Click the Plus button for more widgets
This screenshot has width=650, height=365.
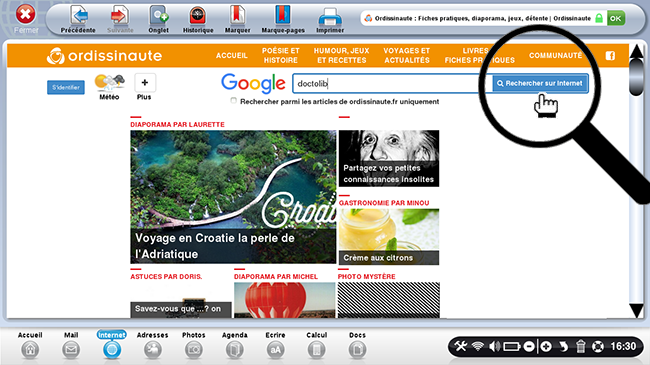coord(145,87)
